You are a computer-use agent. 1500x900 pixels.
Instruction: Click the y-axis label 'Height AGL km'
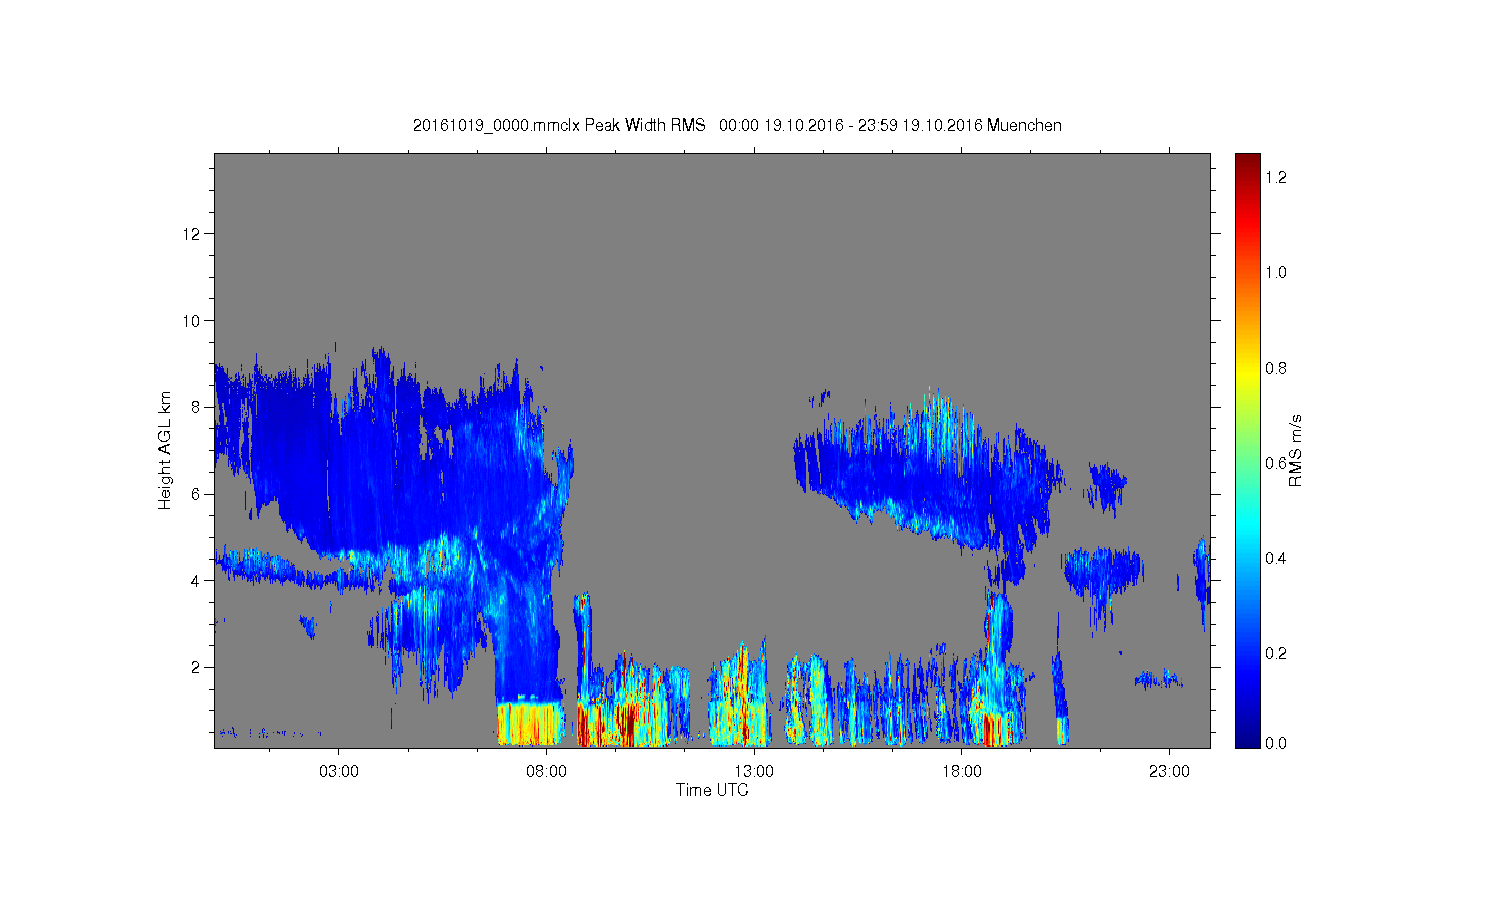coord(165,450)
